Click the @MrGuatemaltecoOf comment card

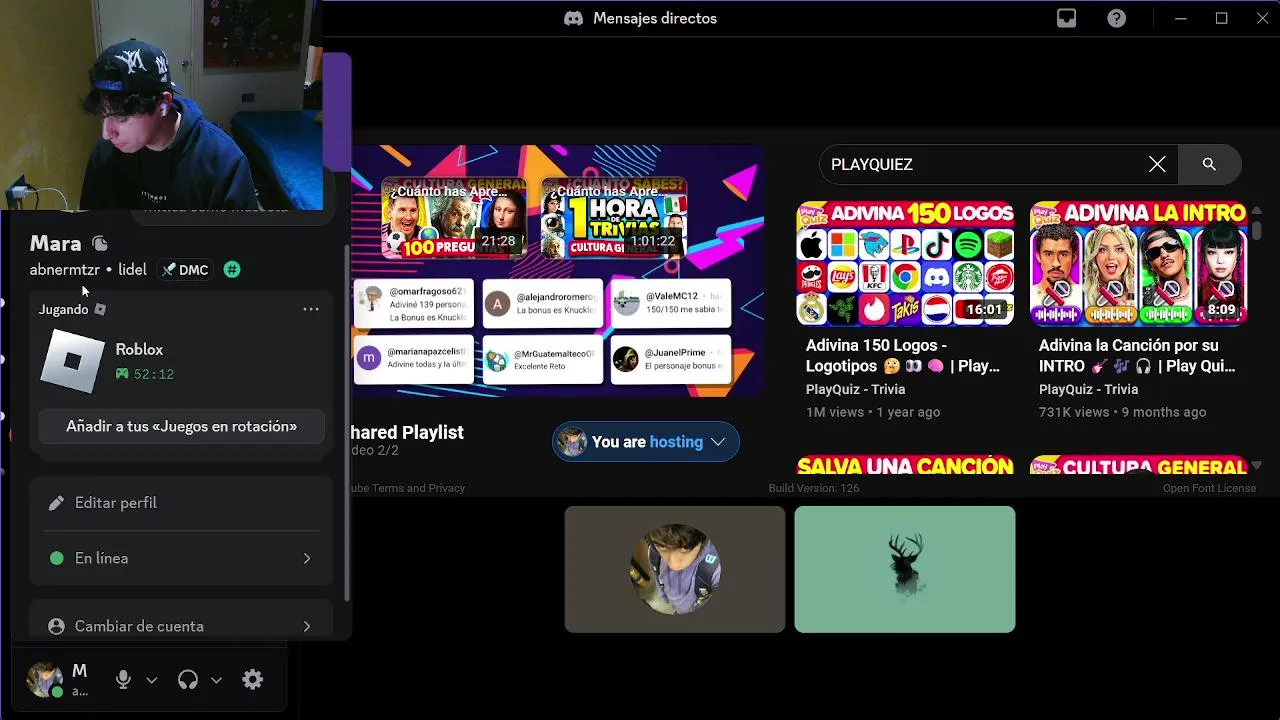[543, 360]
